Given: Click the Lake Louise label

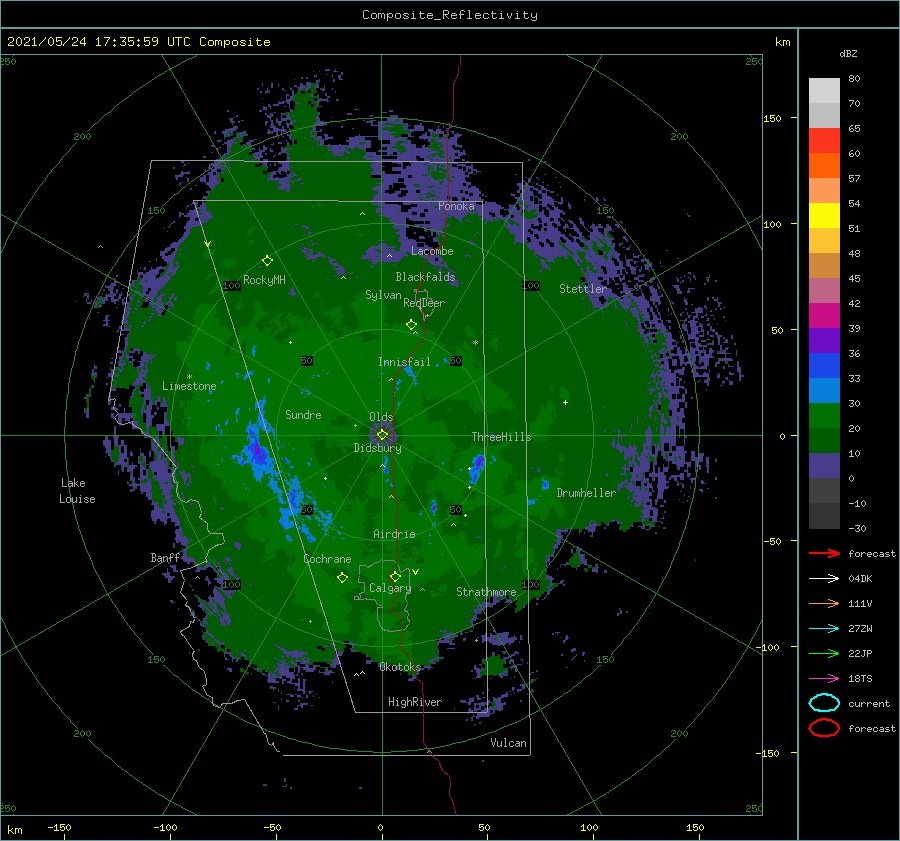Looking at the screenshot, I should click(x=77, y=491).
